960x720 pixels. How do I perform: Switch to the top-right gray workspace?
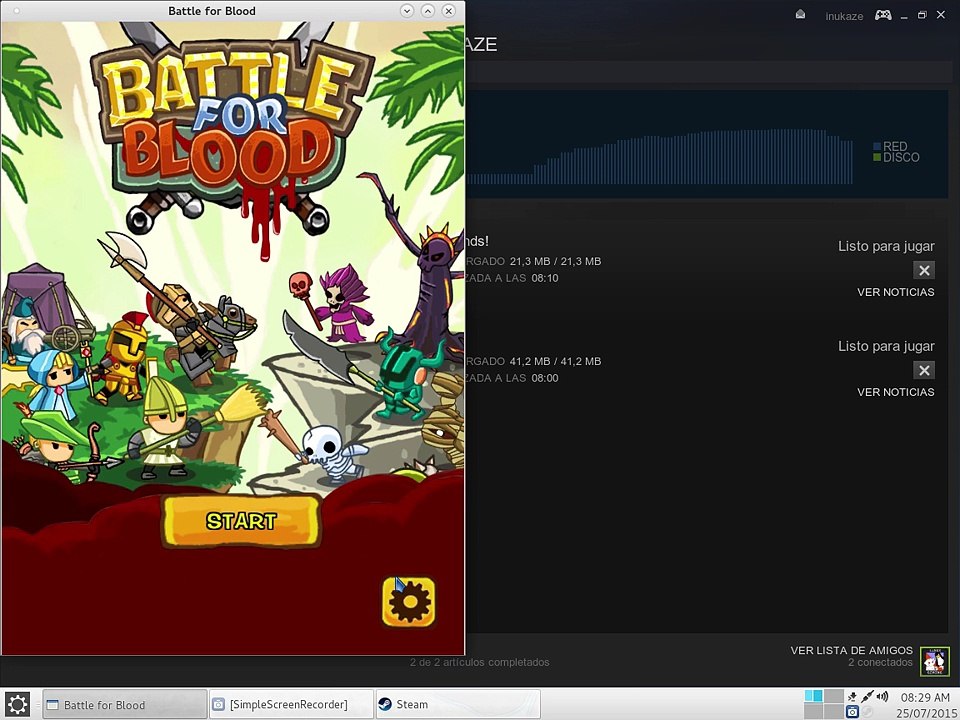[x=834, y=696]
